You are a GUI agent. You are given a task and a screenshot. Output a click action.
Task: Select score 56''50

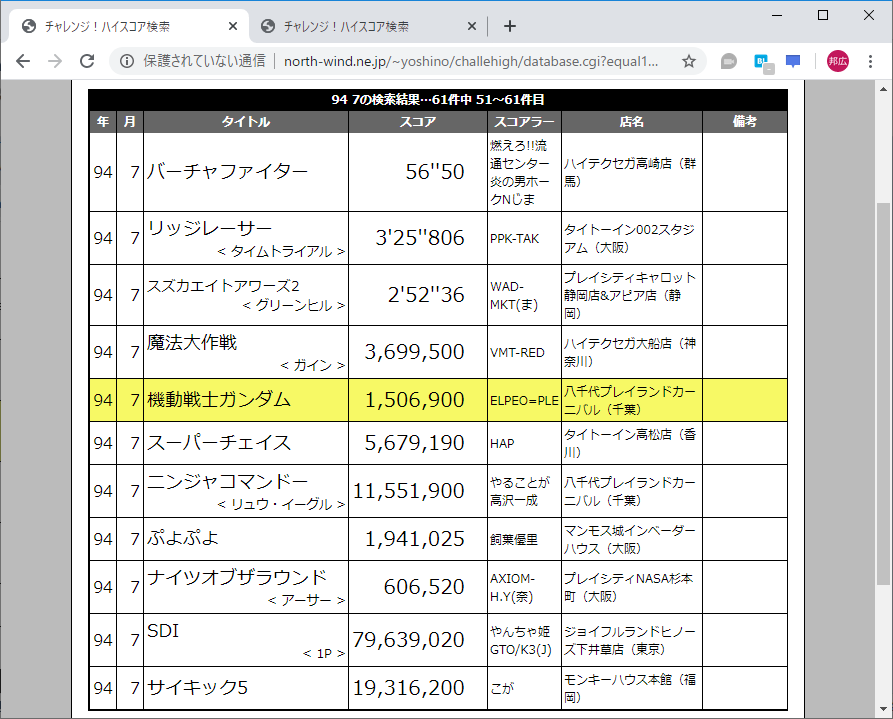[x=435, y=171]
